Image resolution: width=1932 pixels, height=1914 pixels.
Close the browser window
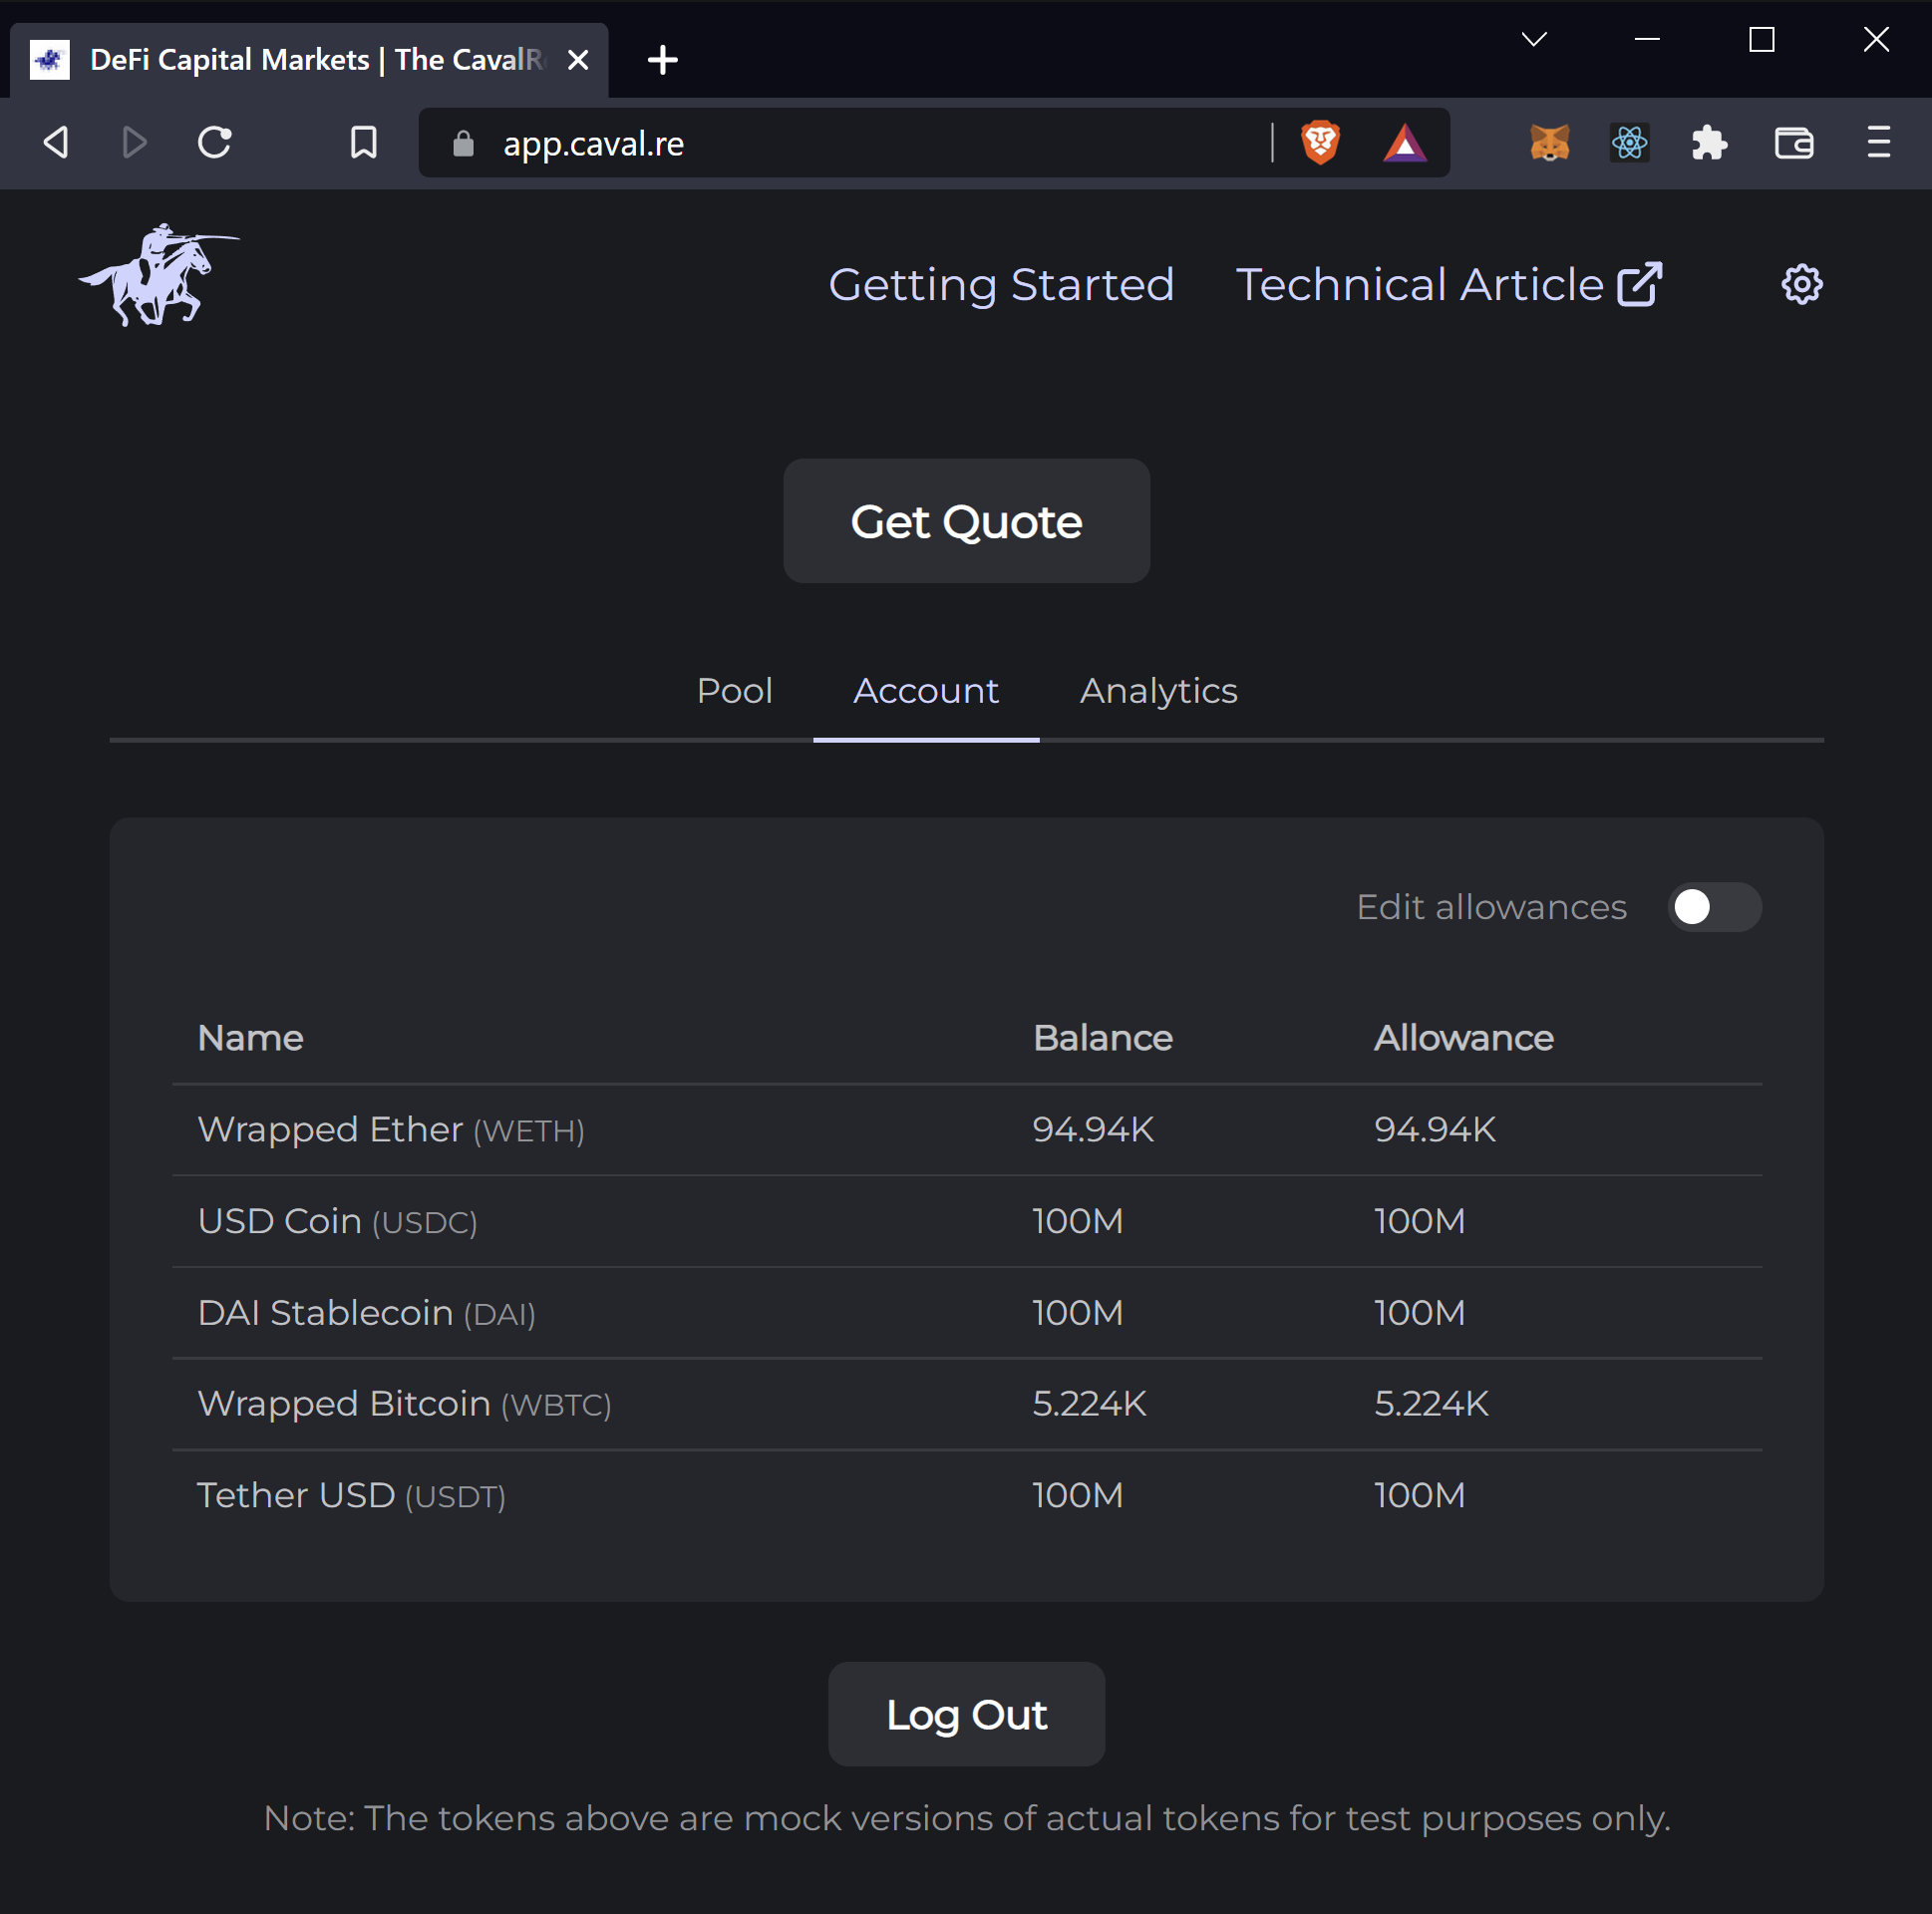1876,40
